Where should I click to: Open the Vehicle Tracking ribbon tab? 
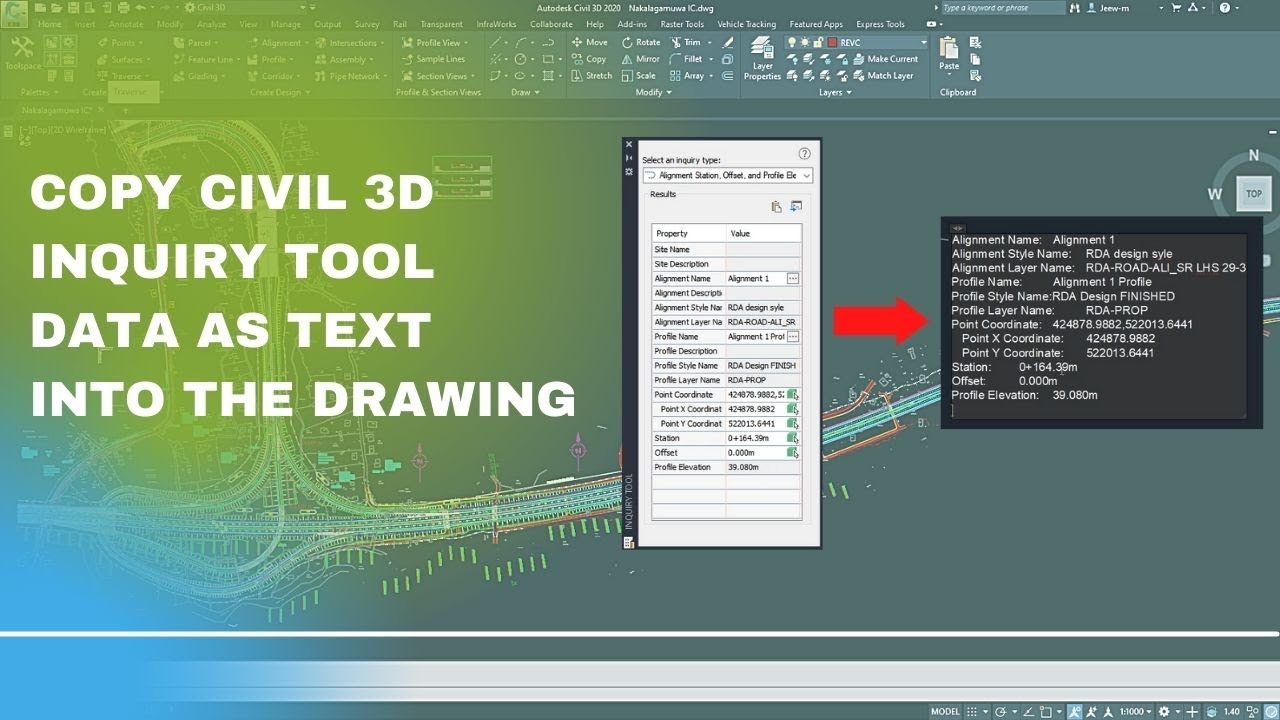click(746, 24)
